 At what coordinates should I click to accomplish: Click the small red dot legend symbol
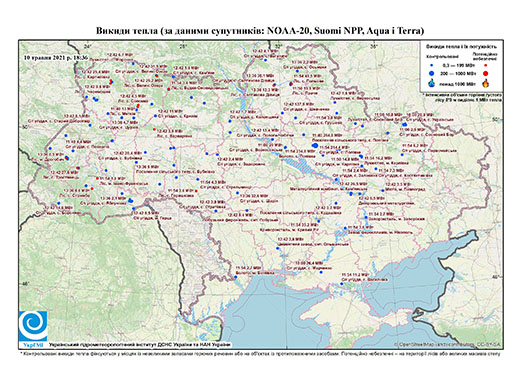tap(486, 66)
